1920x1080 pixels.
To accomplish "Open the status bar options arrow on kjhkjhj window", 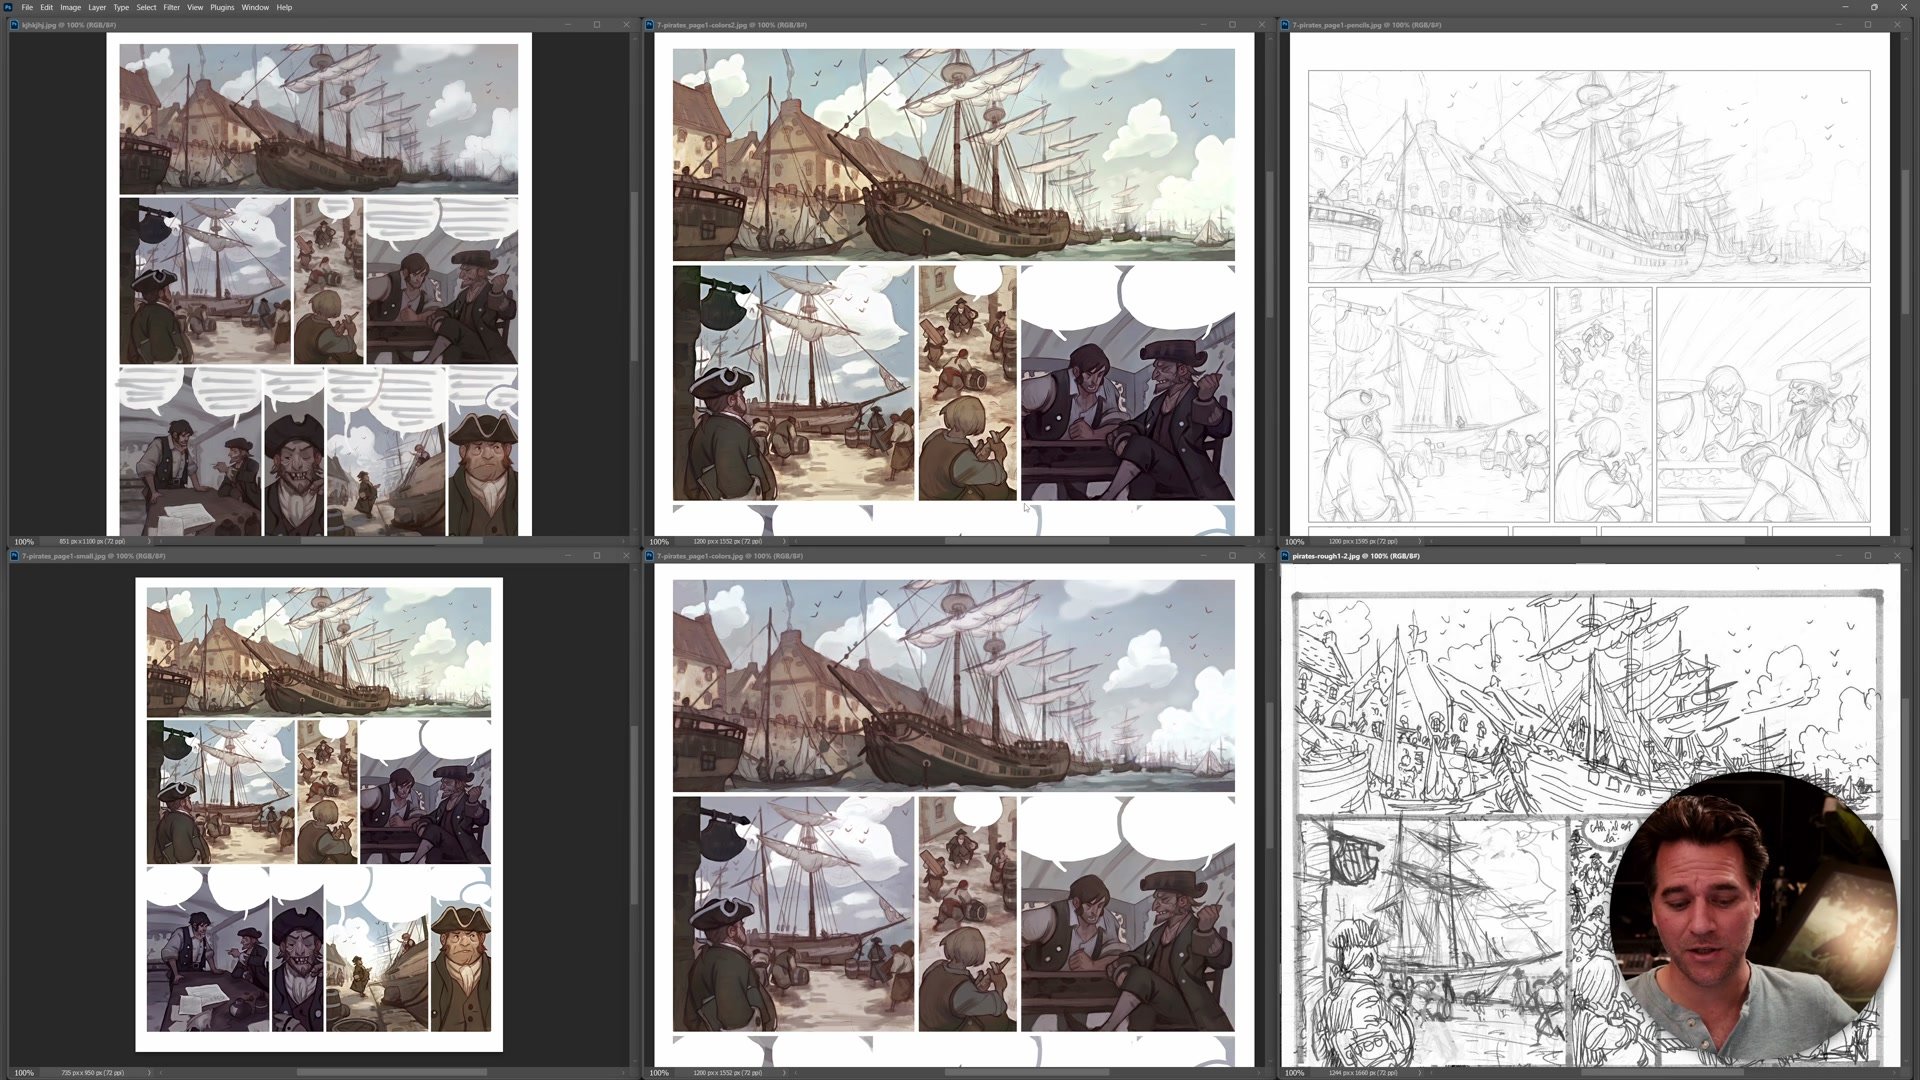I will (x=149, y=541).
